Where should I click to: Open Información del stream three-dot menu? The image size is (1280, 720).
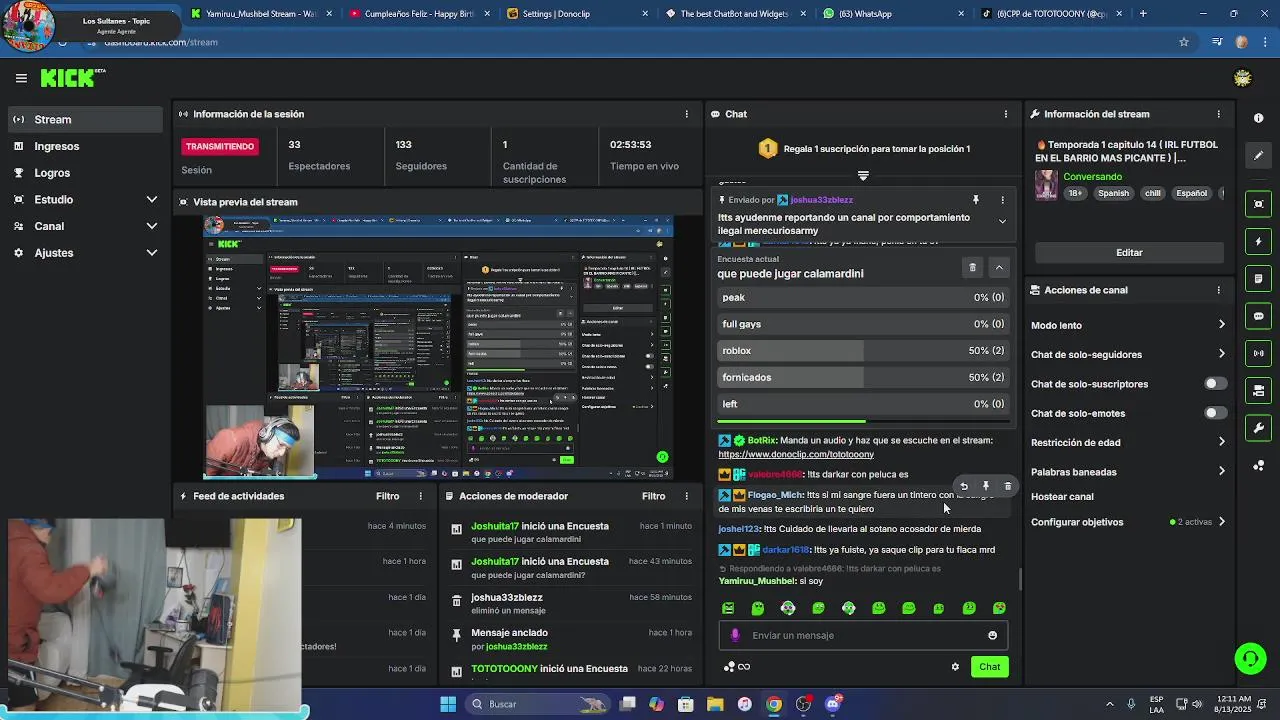click(1218, 114)
